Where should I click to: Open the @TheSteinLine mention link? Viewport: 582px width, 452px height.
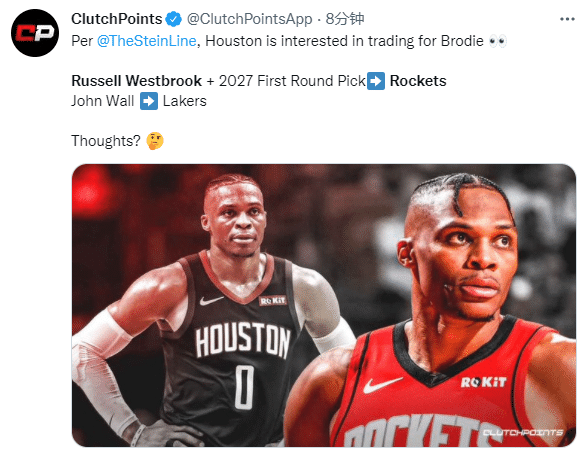(x=147, y=41)
